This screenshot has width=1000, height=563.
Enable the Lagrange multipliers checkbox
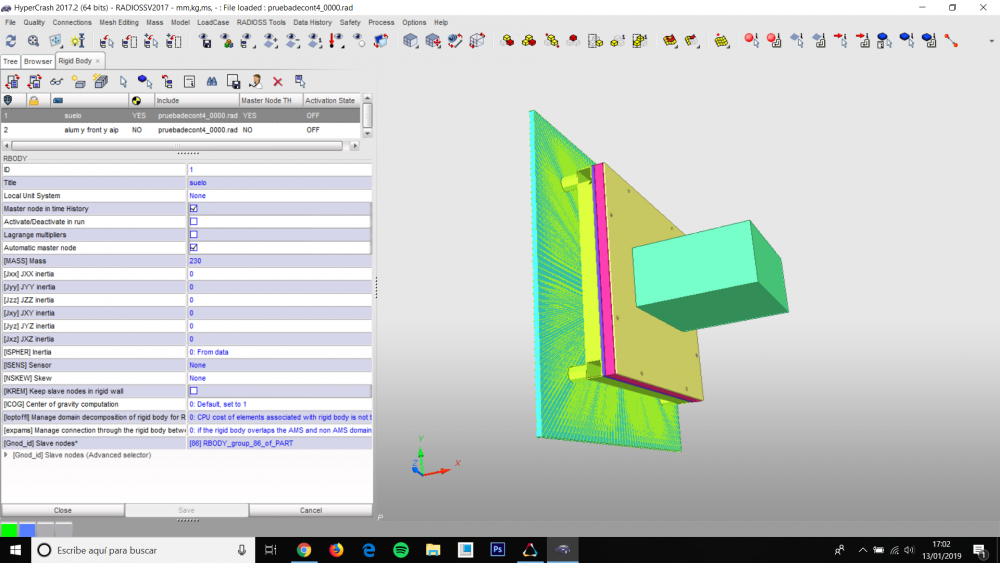pyautogui.click(x=194, y=235)
